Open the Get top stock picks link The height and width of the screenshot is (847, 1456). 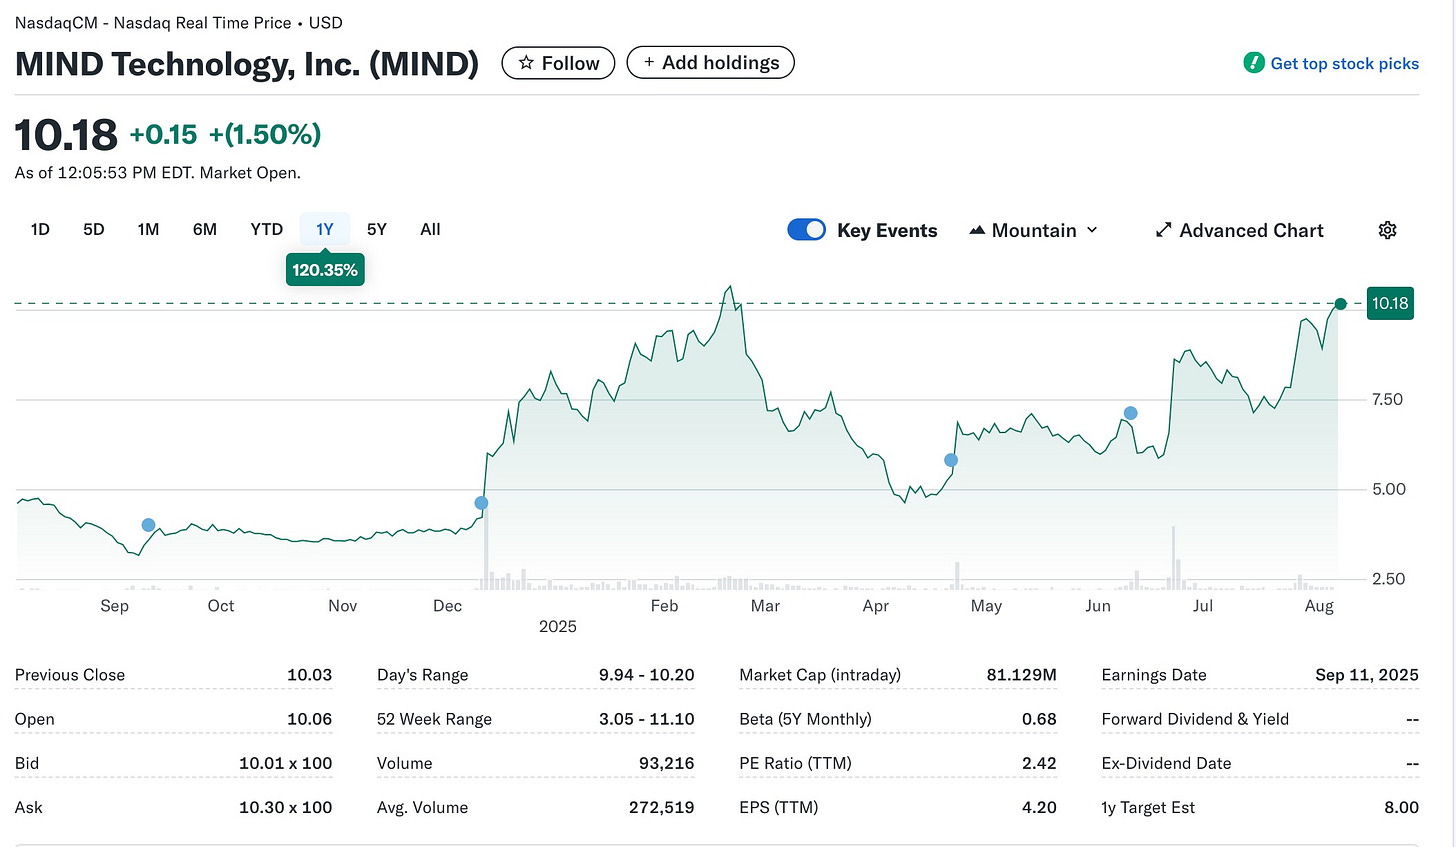(1344, 63)
